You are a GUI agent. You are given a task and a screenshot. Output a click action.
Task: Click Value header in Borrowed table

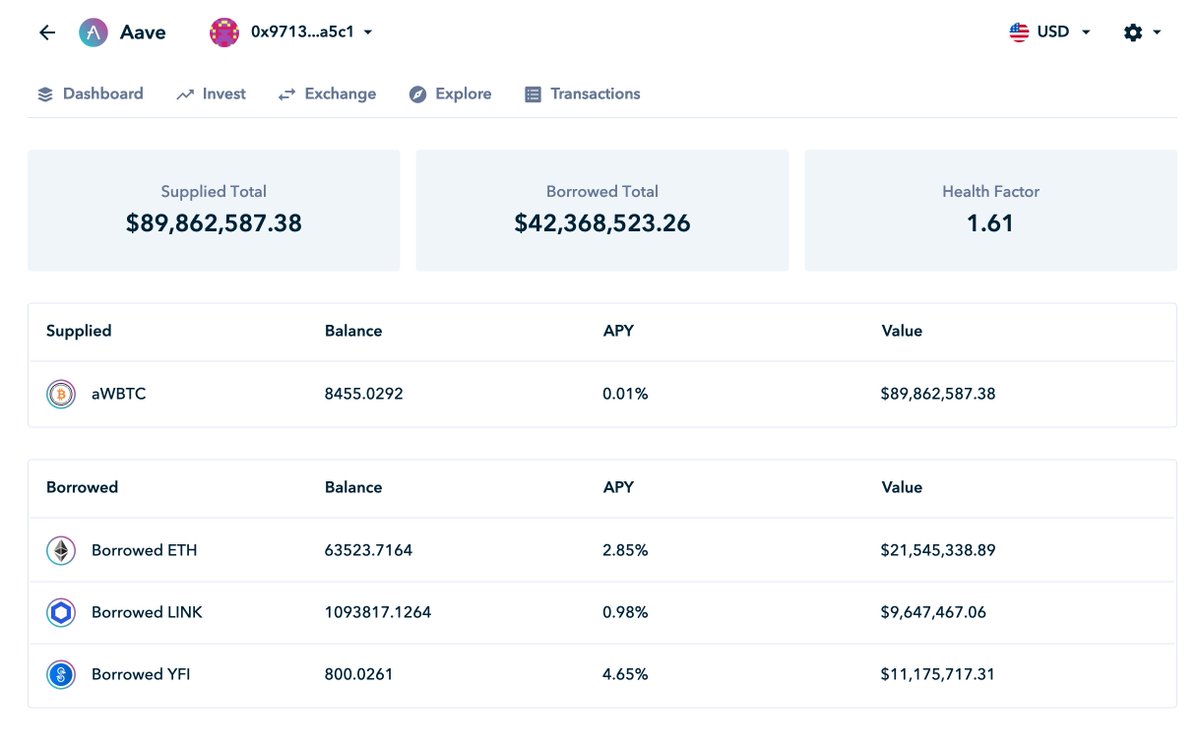[901, 487]
